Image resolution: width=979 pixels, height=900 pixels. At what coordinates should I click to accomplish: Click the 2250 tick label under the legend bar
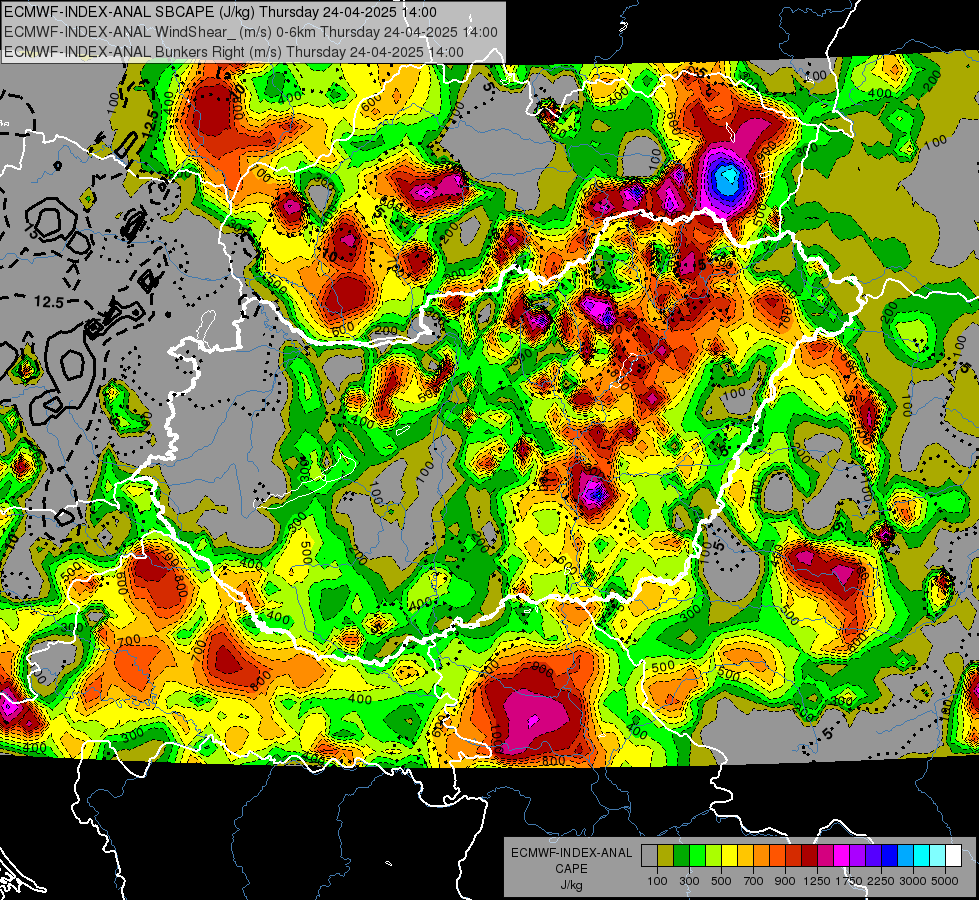click(881, 881)
